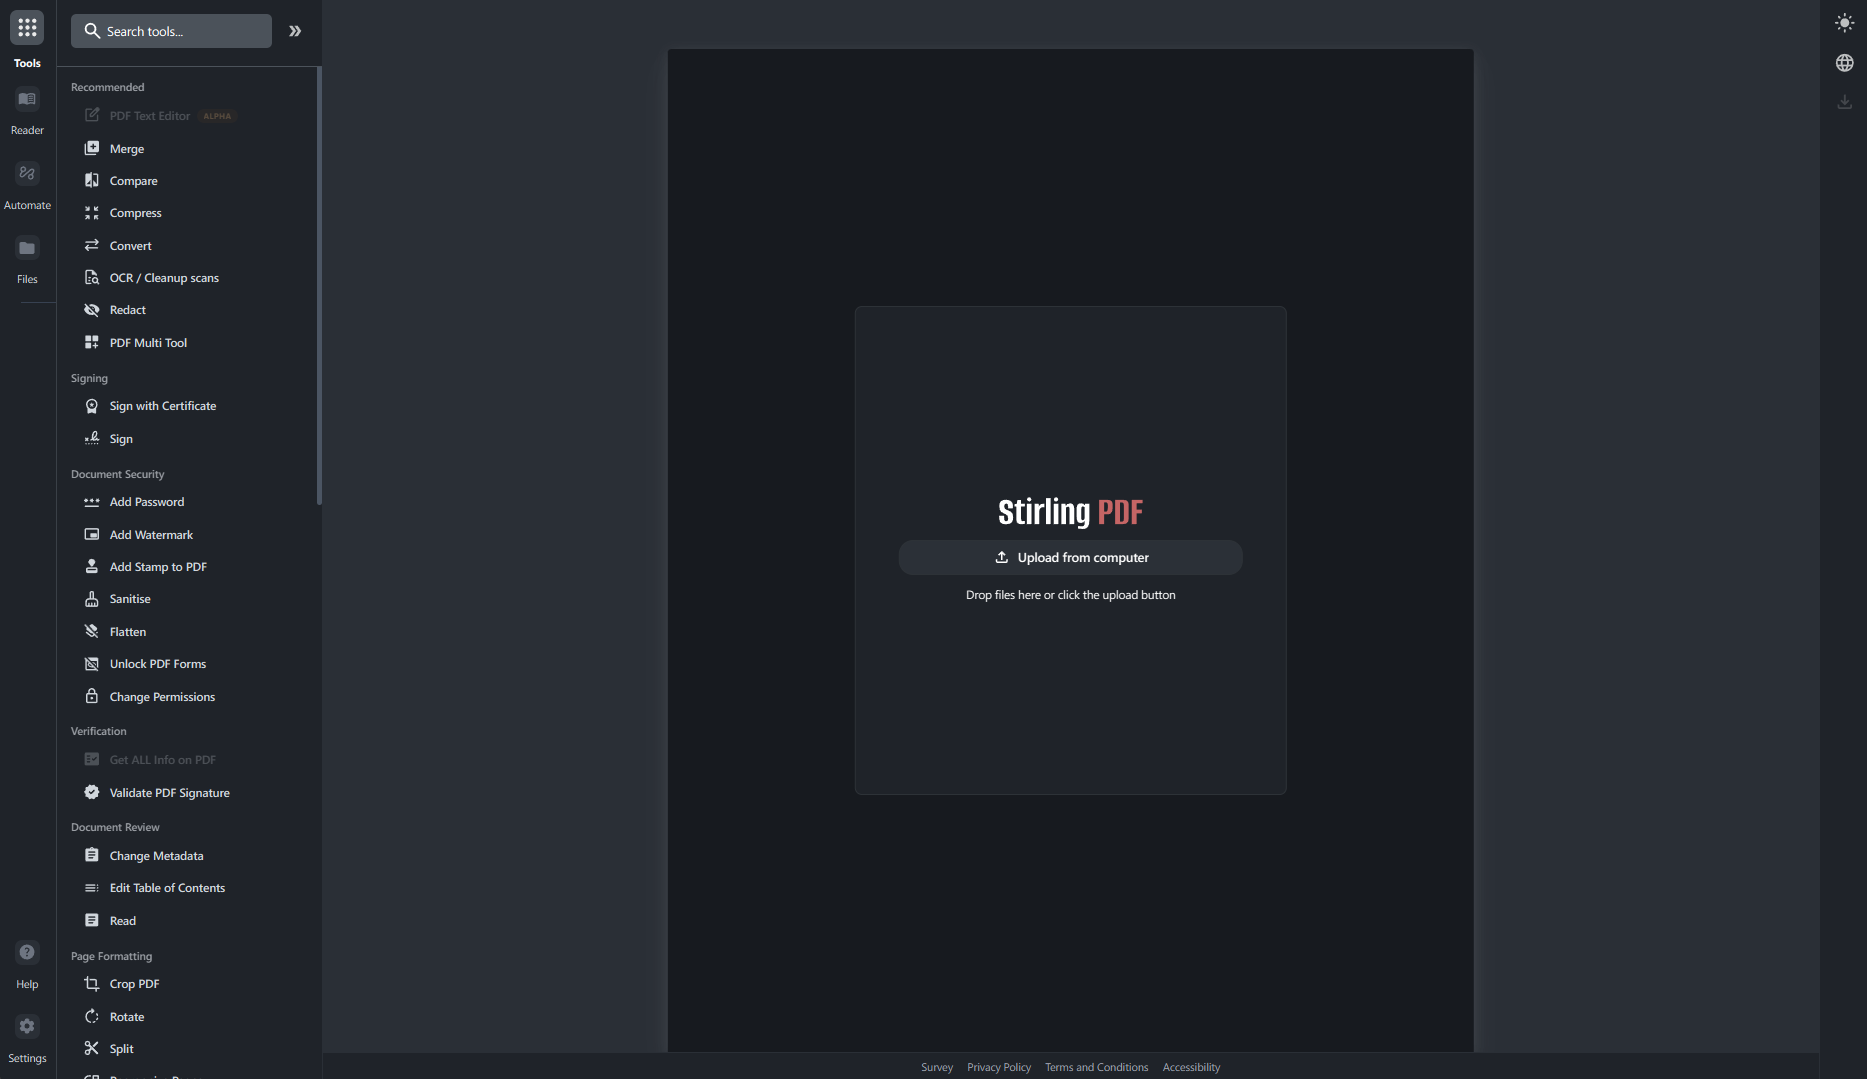Viewport: 1867px width, 1079px height.
Task: Open the Files manager
Action: [x=27, y=258]
